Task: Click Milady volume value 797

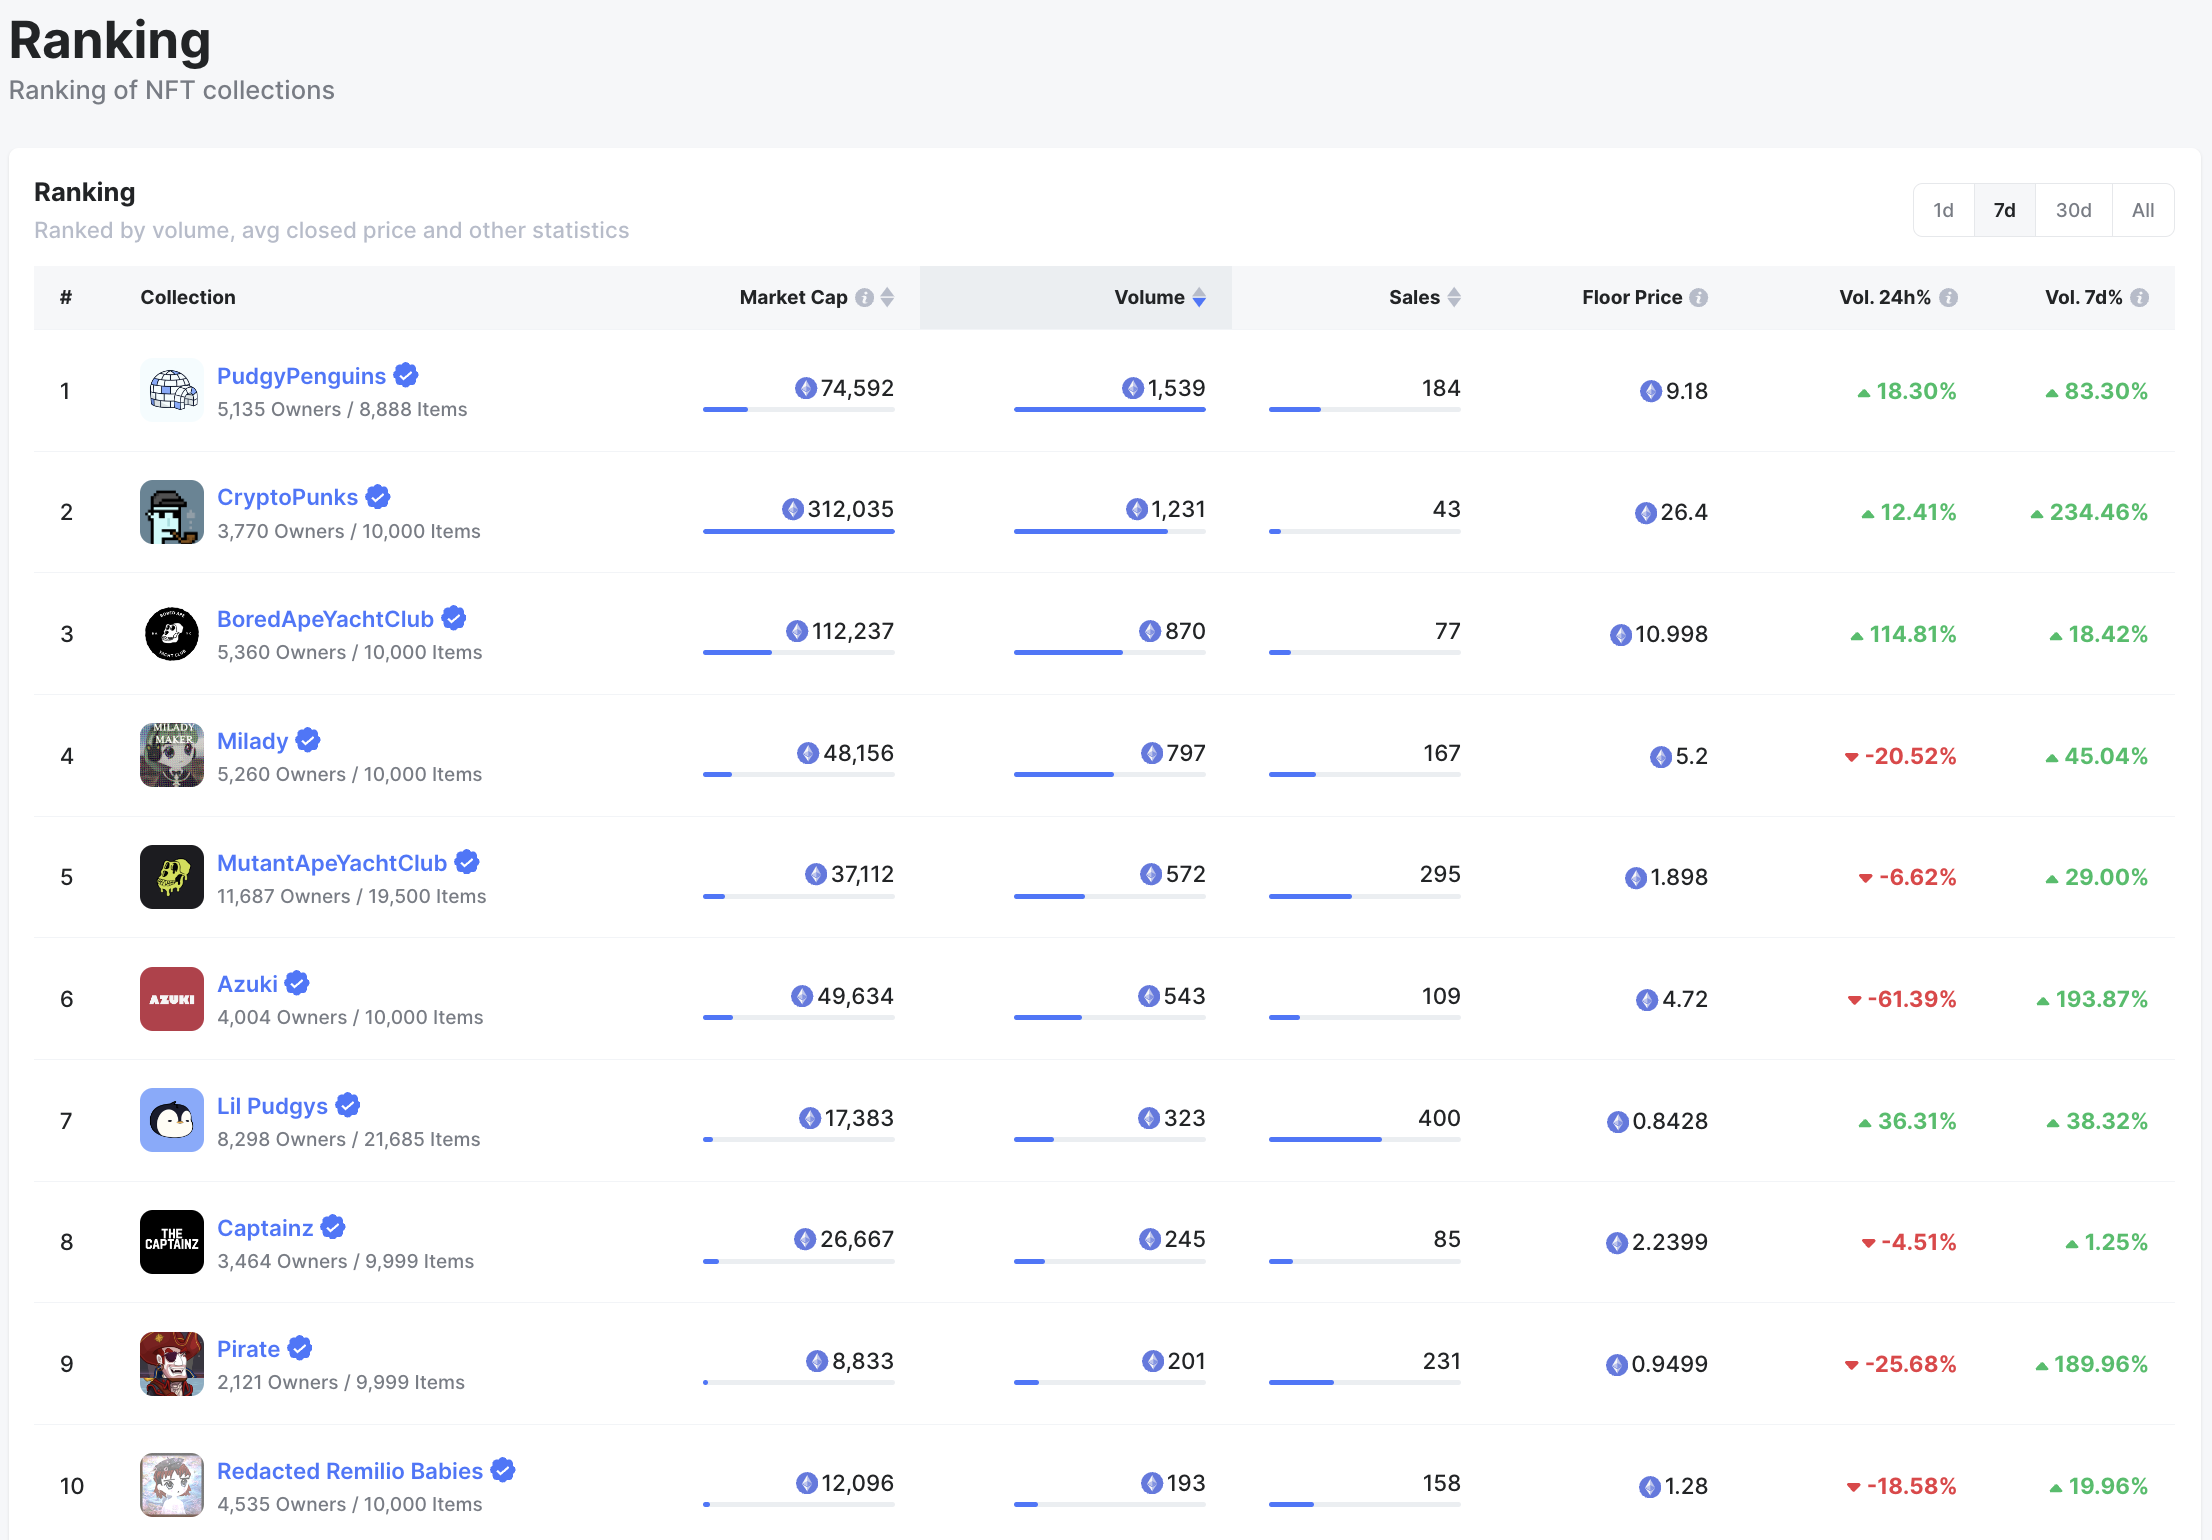Action: coord(1186,753)
